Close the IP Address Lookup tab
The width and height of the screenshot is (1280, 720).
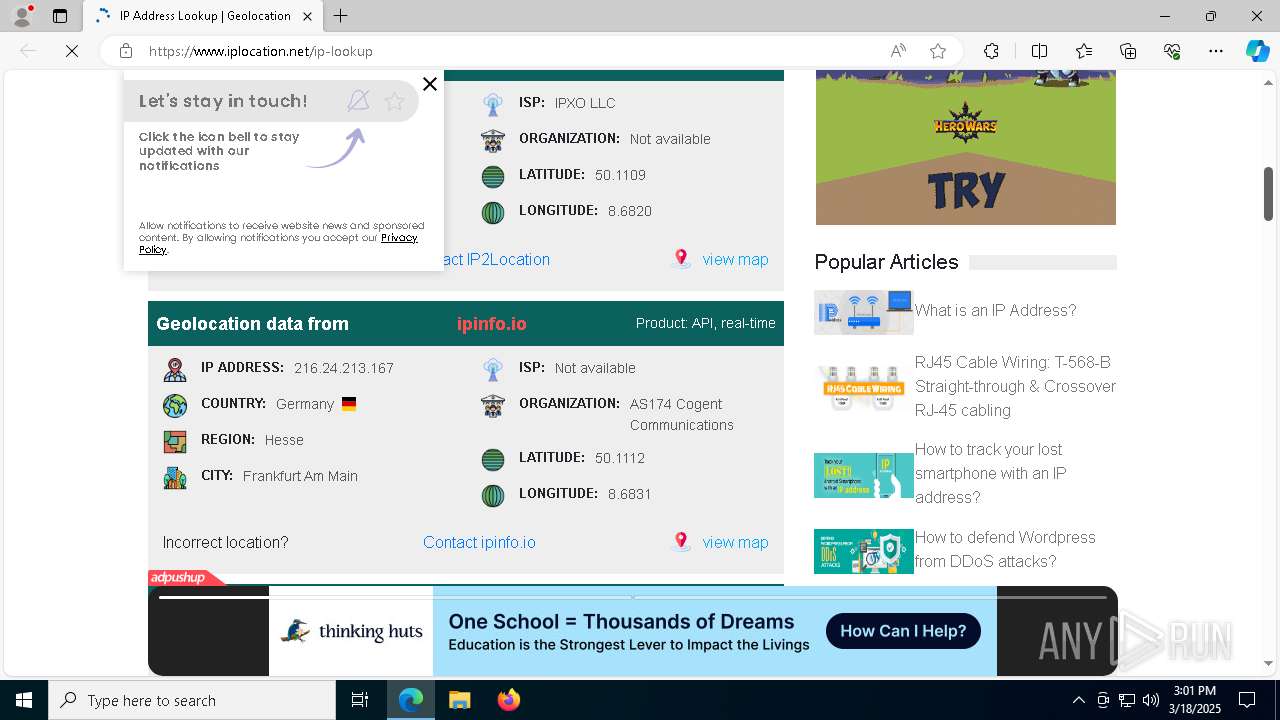pos(307,16)
